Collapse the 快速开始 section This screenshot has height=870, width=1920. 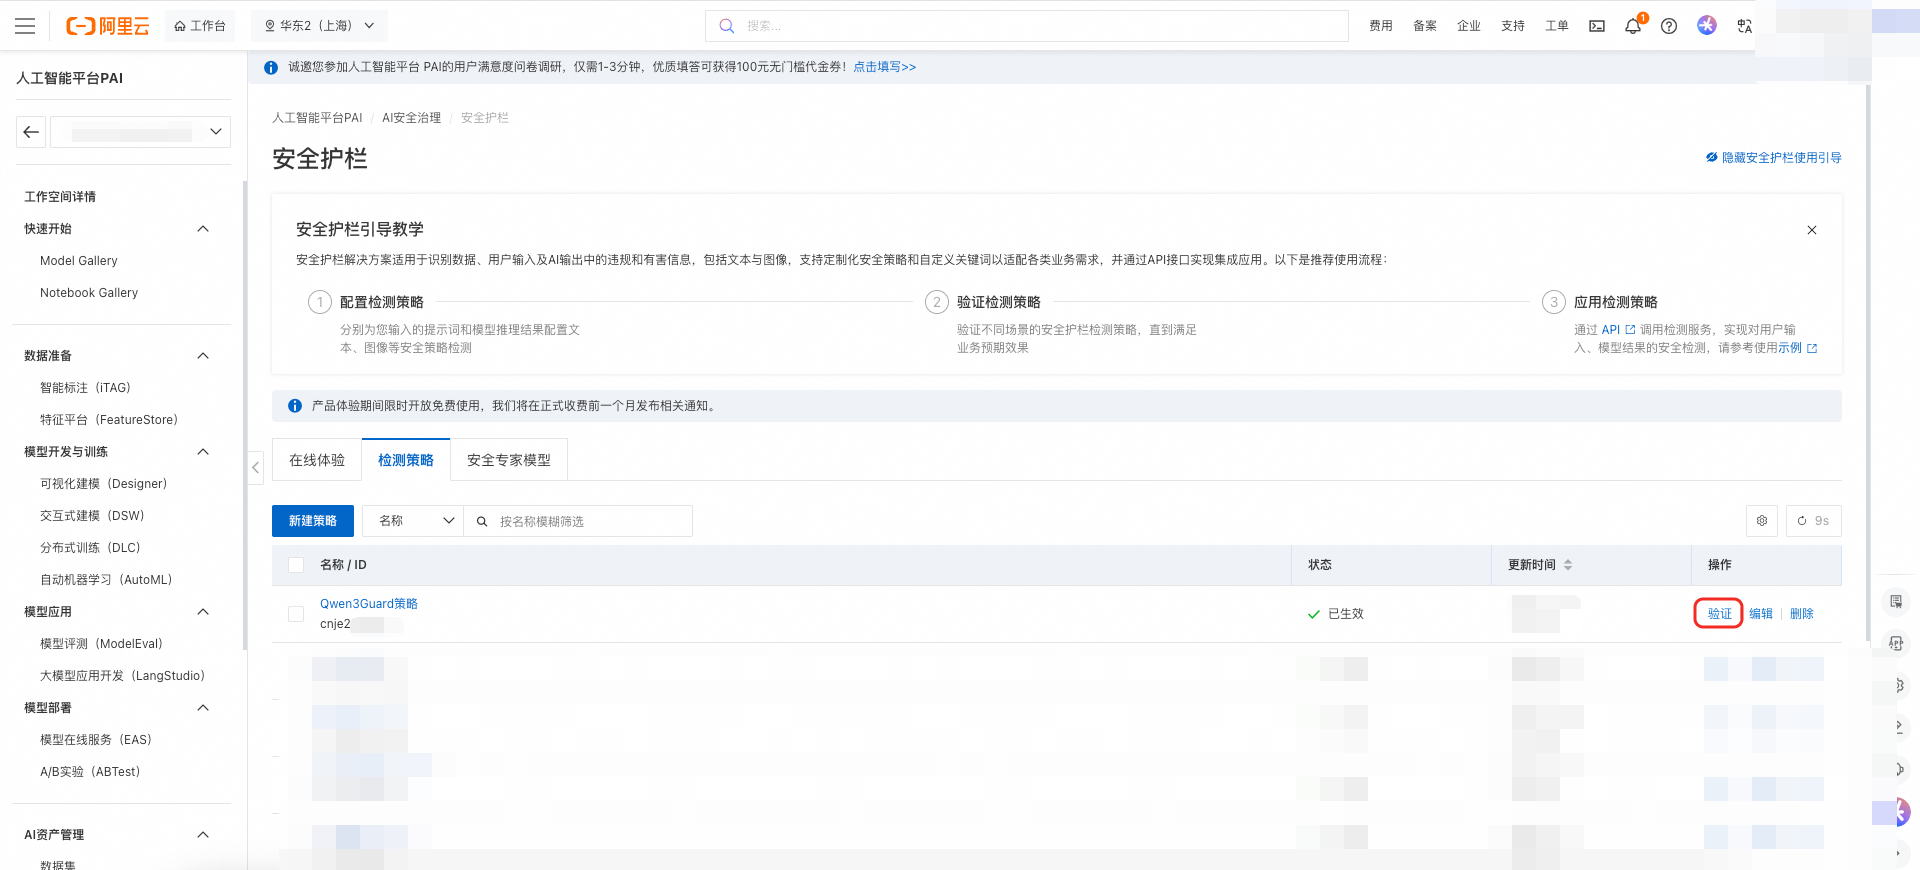[x=203, y=229]
